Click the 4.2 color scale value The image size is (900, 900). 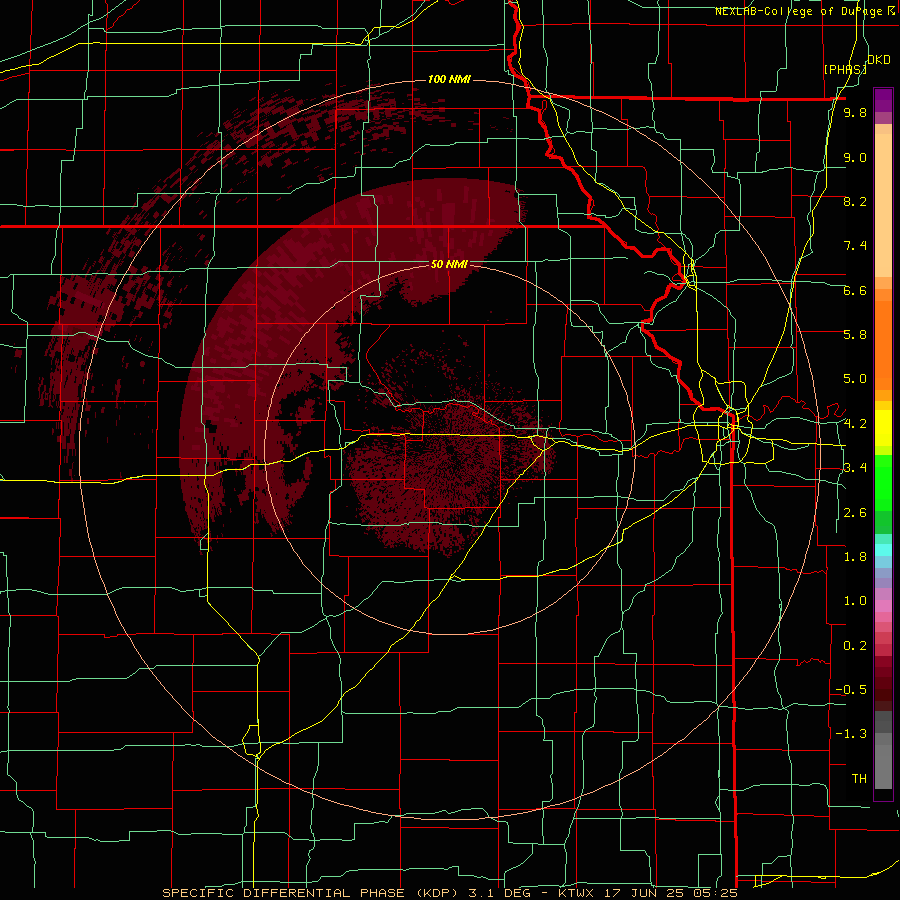coord(855,424)
